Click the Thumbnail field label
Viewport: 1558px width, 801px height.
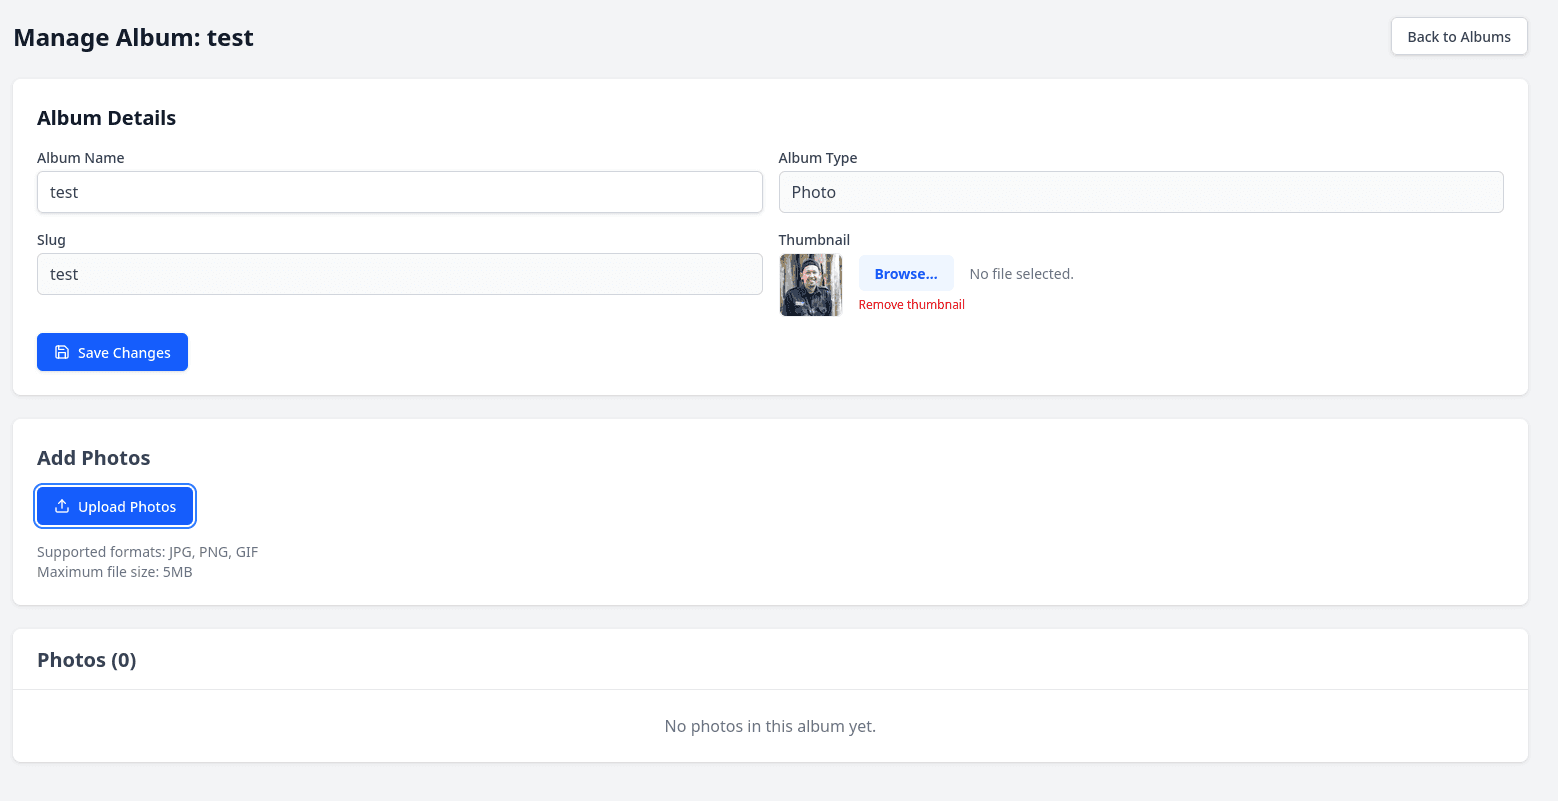tap(814, 240)
